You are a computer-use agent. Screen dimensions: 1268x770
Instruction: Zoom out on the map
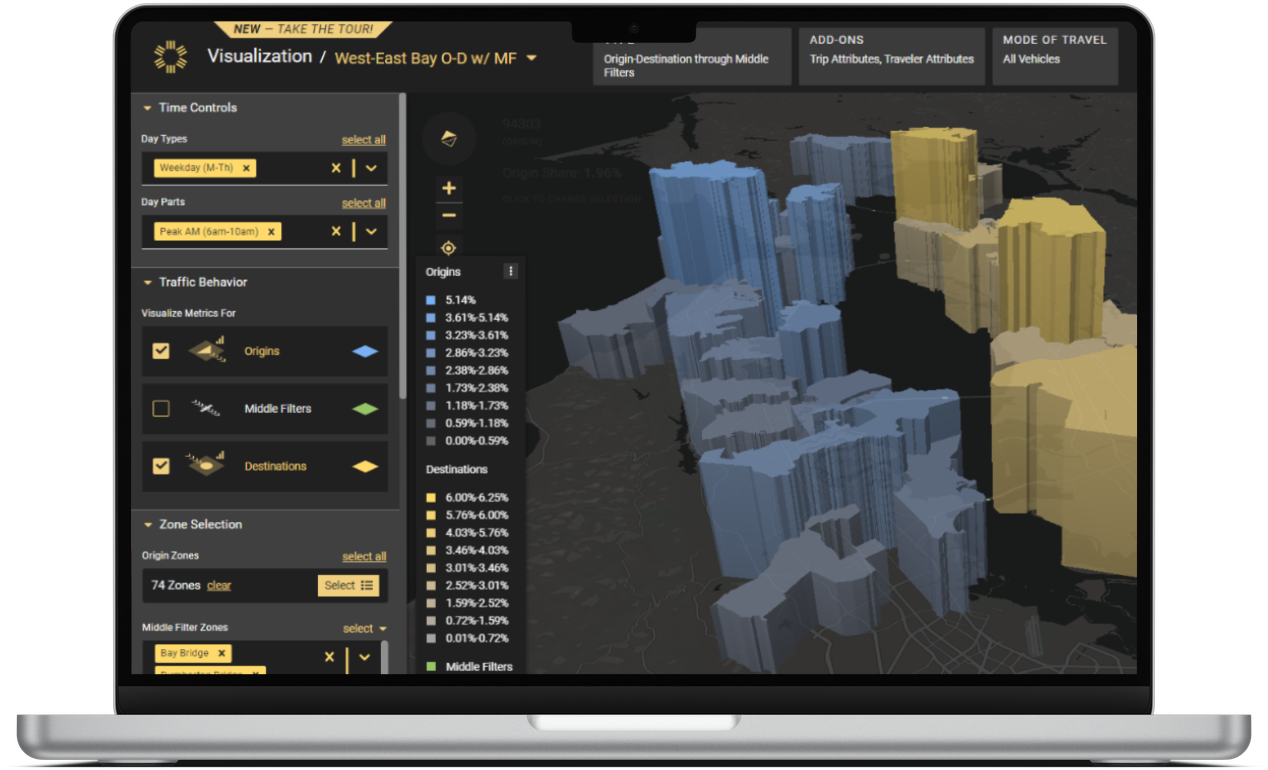448,215
